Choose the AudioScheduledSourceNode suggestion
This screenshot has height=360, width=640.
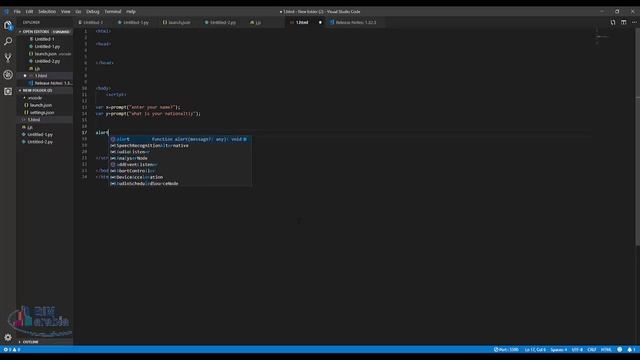180,183
